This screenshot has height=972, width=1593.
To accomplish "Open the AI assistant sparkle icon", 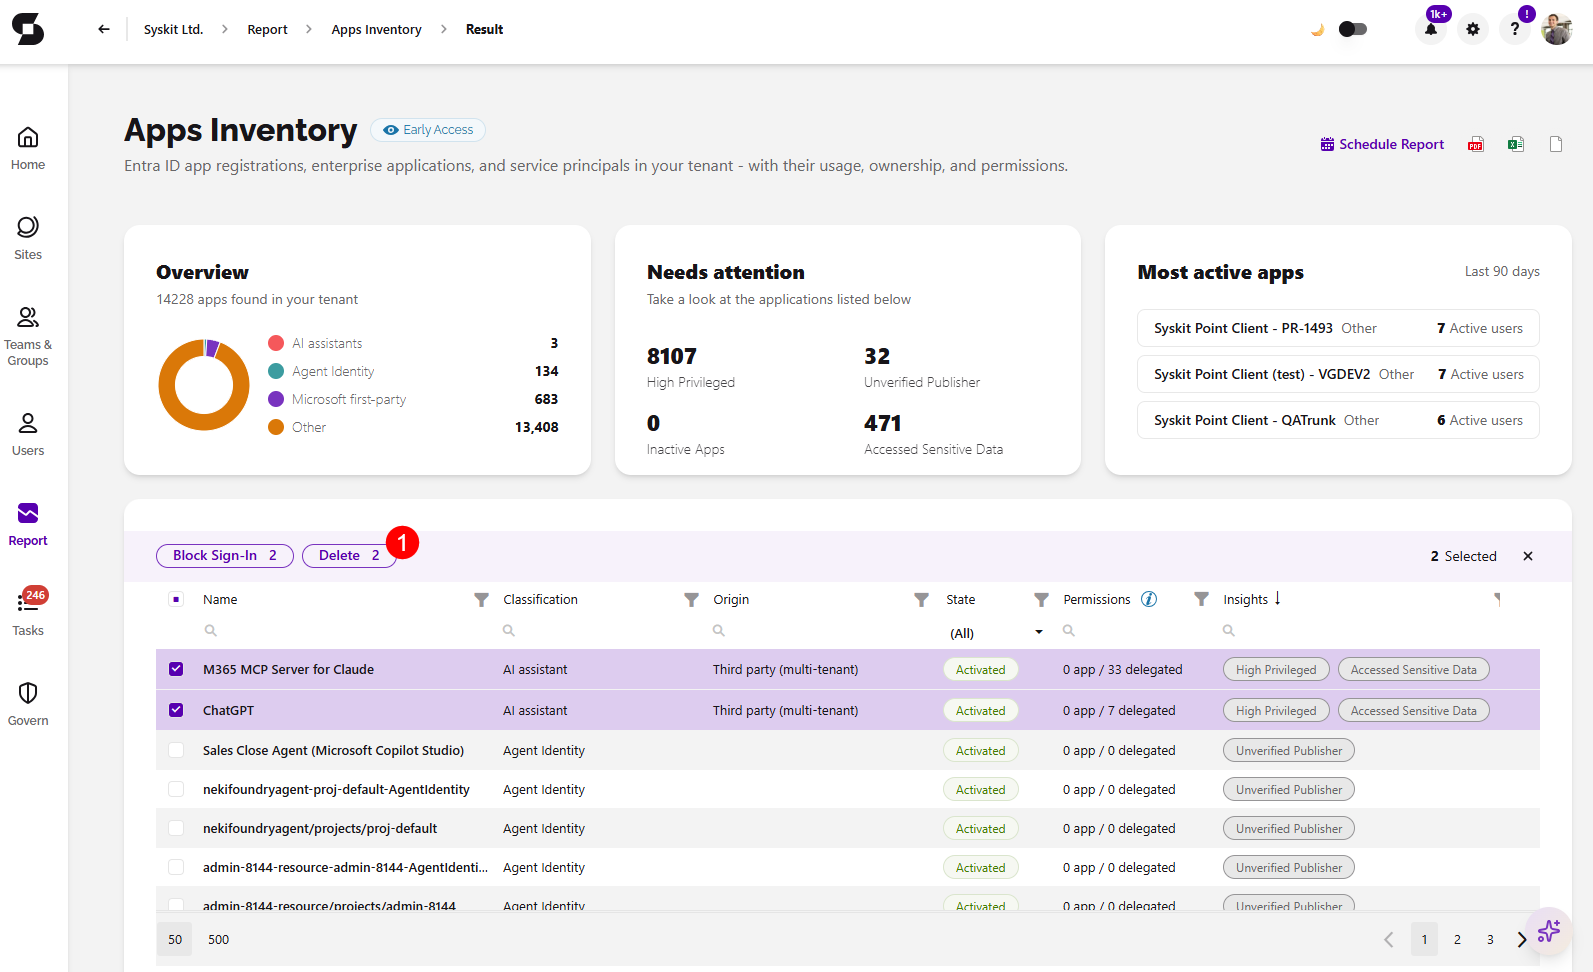I will 1549,931.
